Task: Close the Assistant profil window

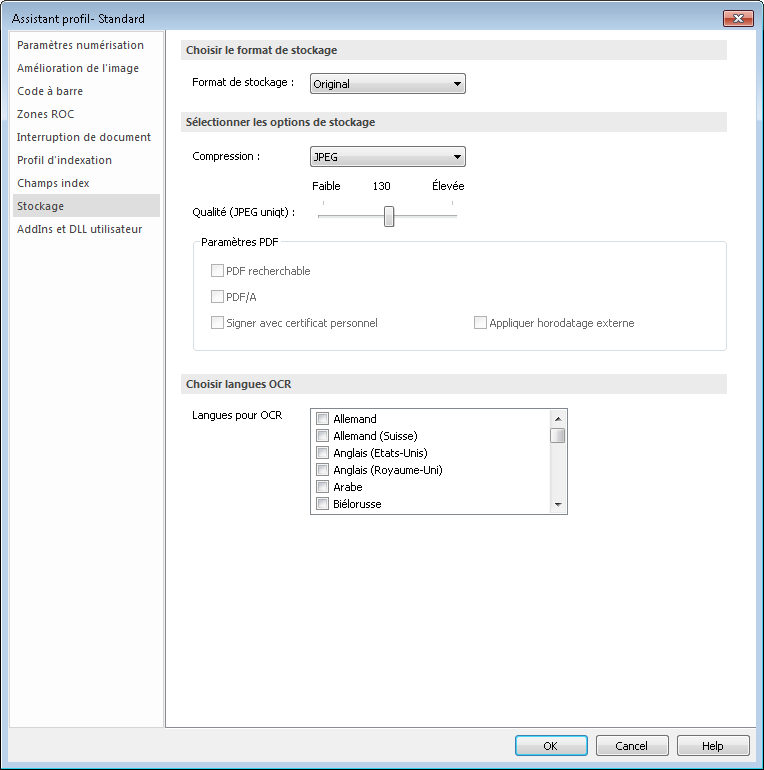Action: pos(738,19)
